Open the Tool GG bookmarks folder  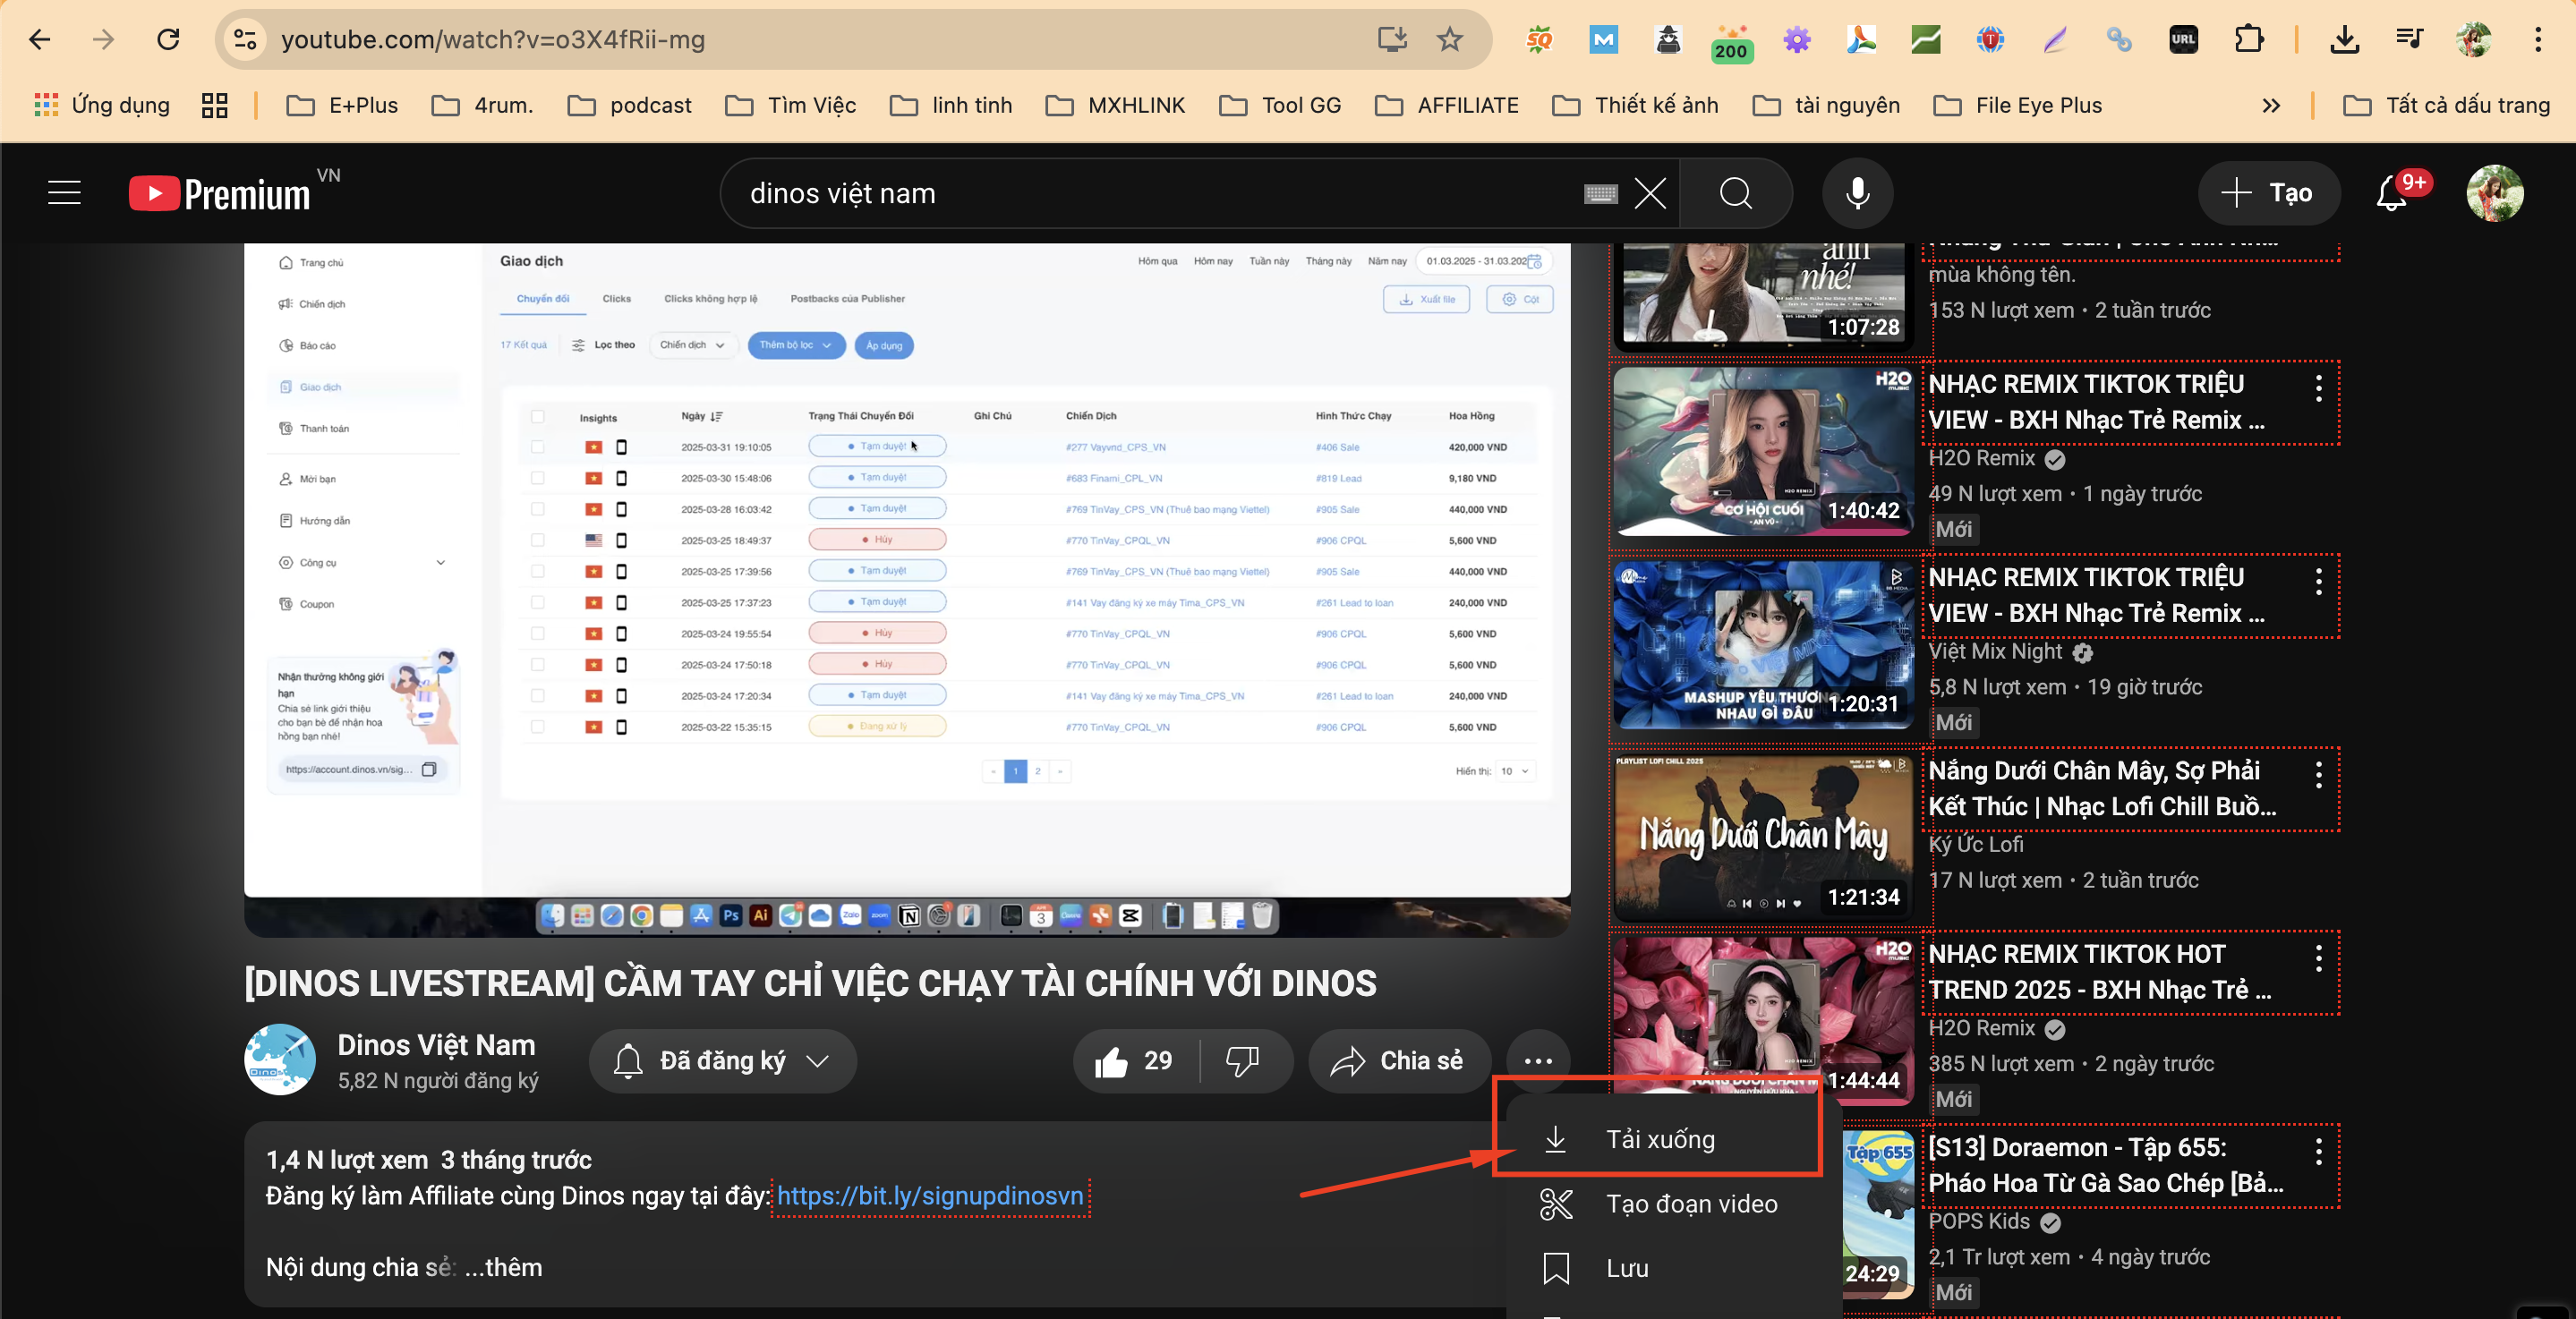(x=1280, y=105)
